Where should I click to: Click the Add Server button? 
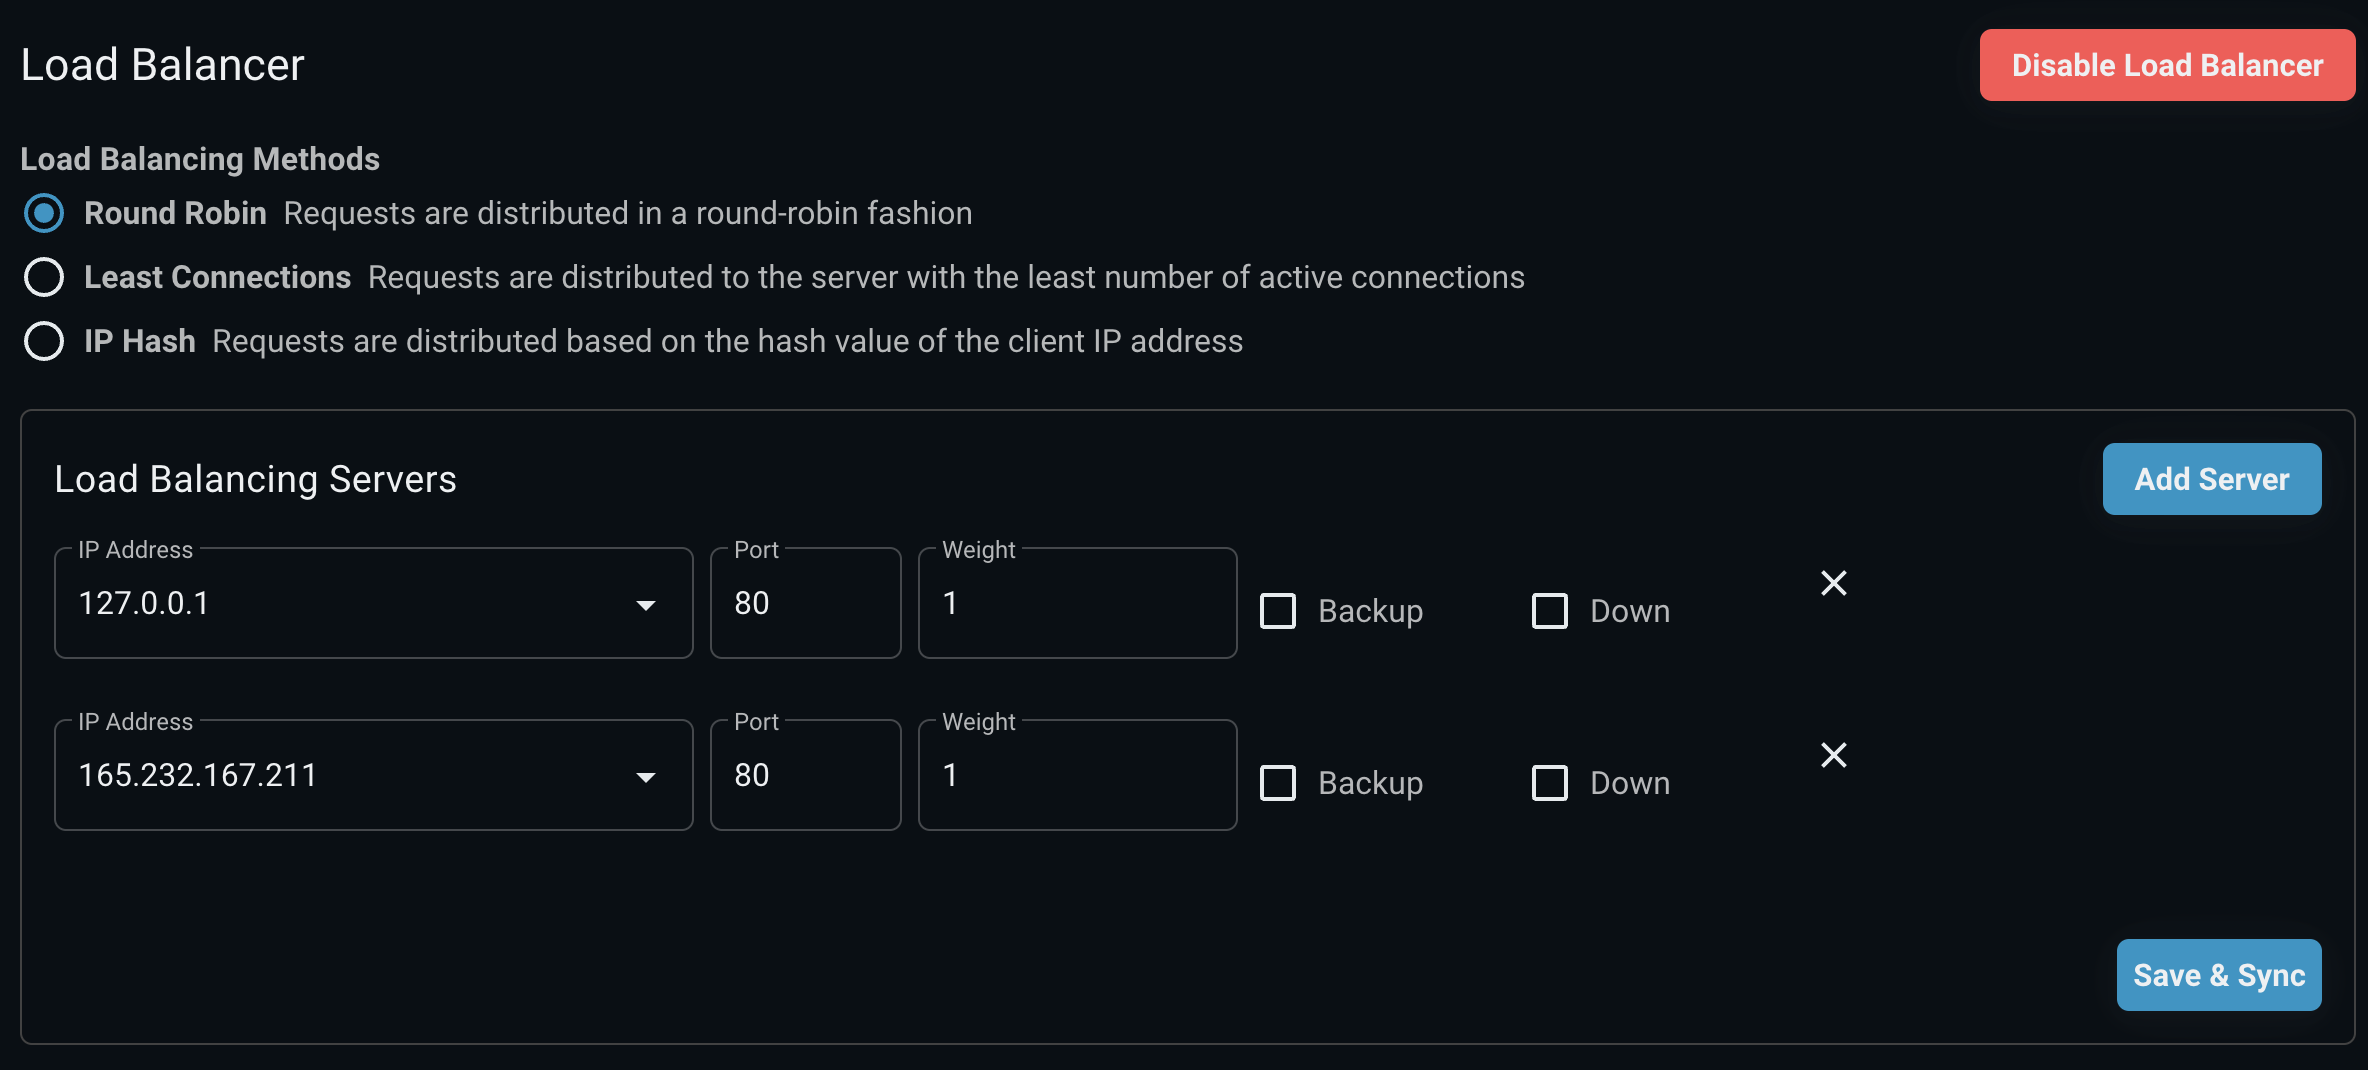[2212, 478]
